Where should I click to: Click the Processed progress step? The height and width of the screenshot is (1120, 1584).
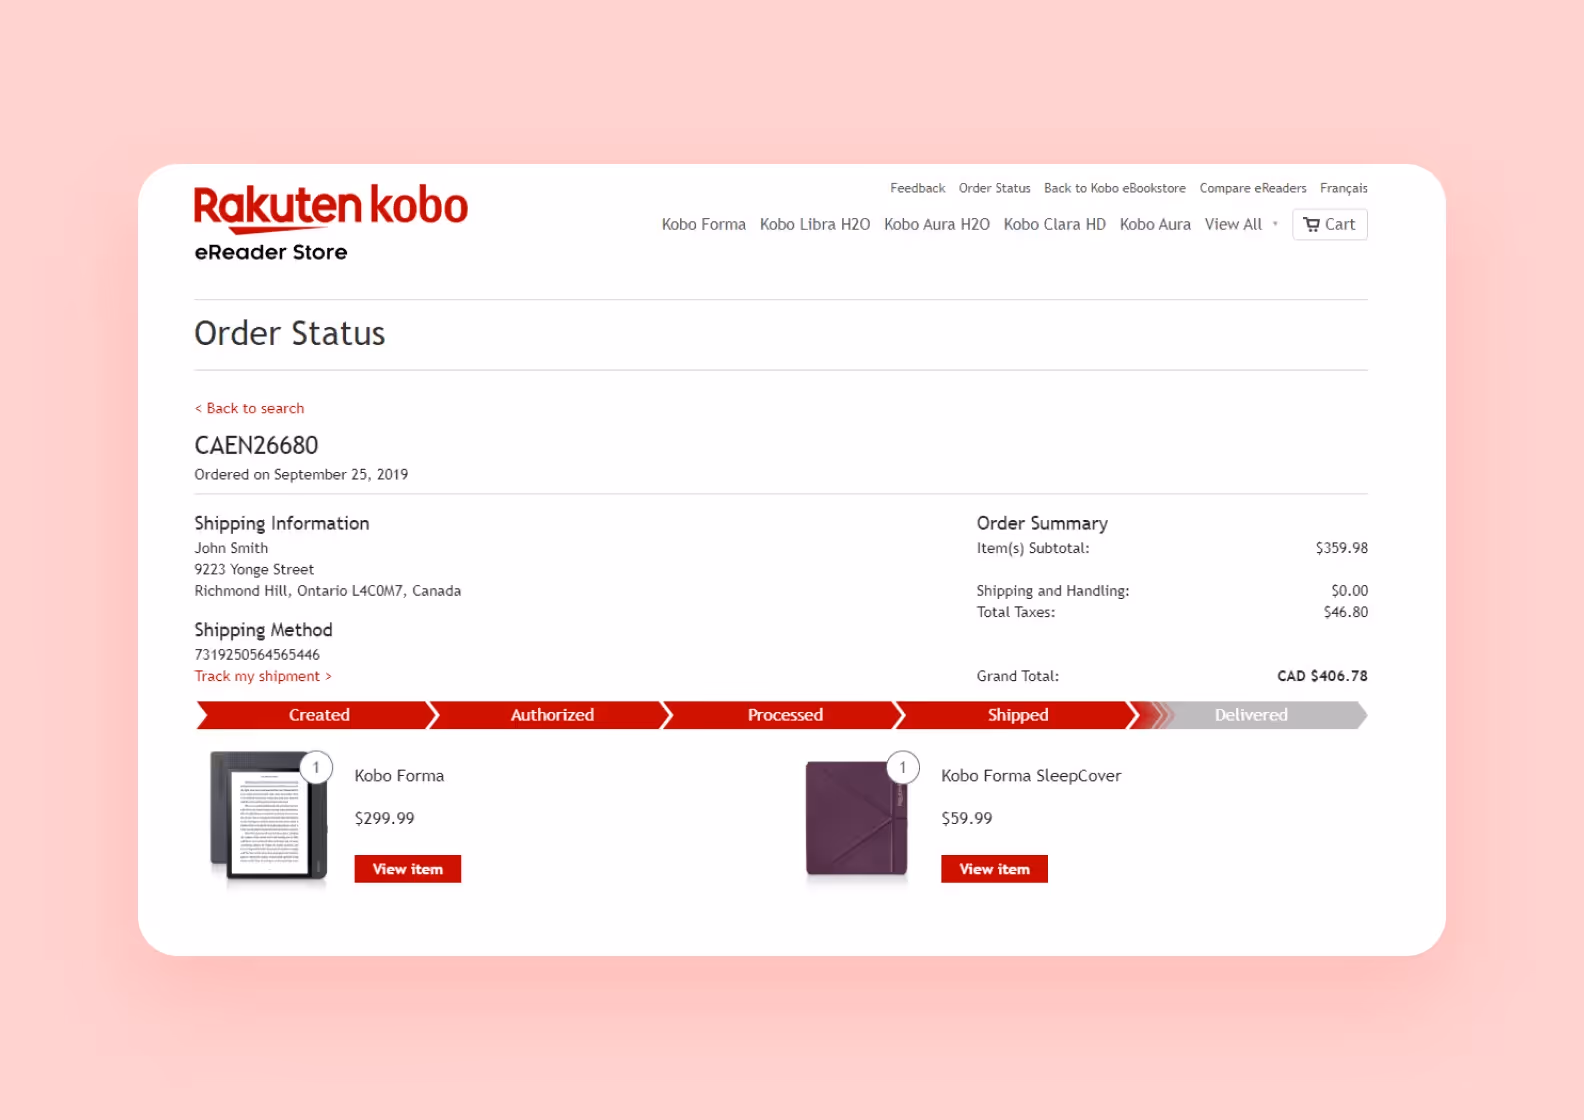(785, 715)
